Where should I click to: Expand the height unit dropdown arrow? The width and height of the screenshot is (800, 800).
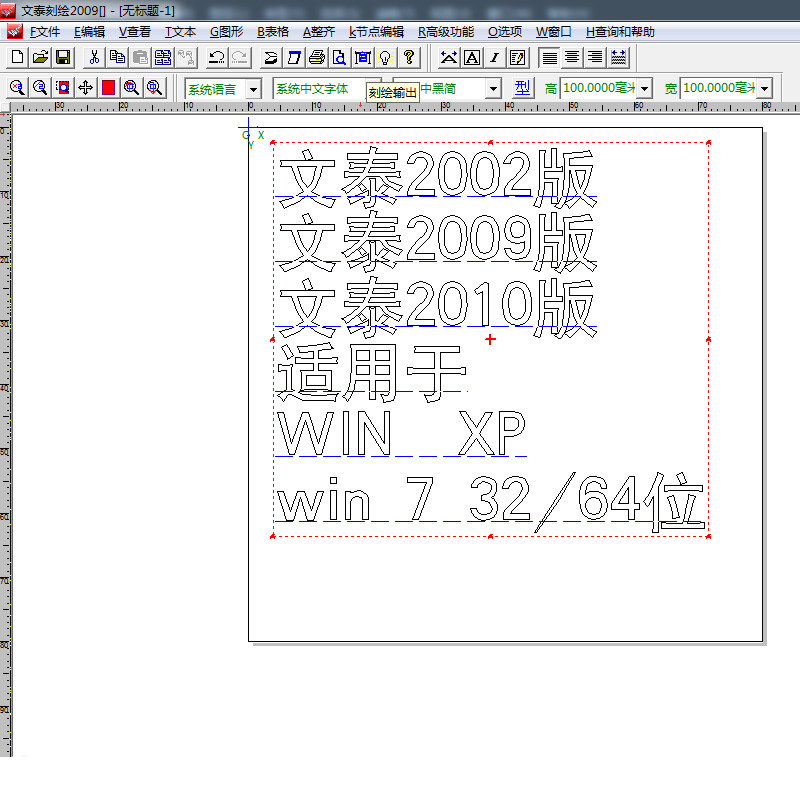point(645,89)
